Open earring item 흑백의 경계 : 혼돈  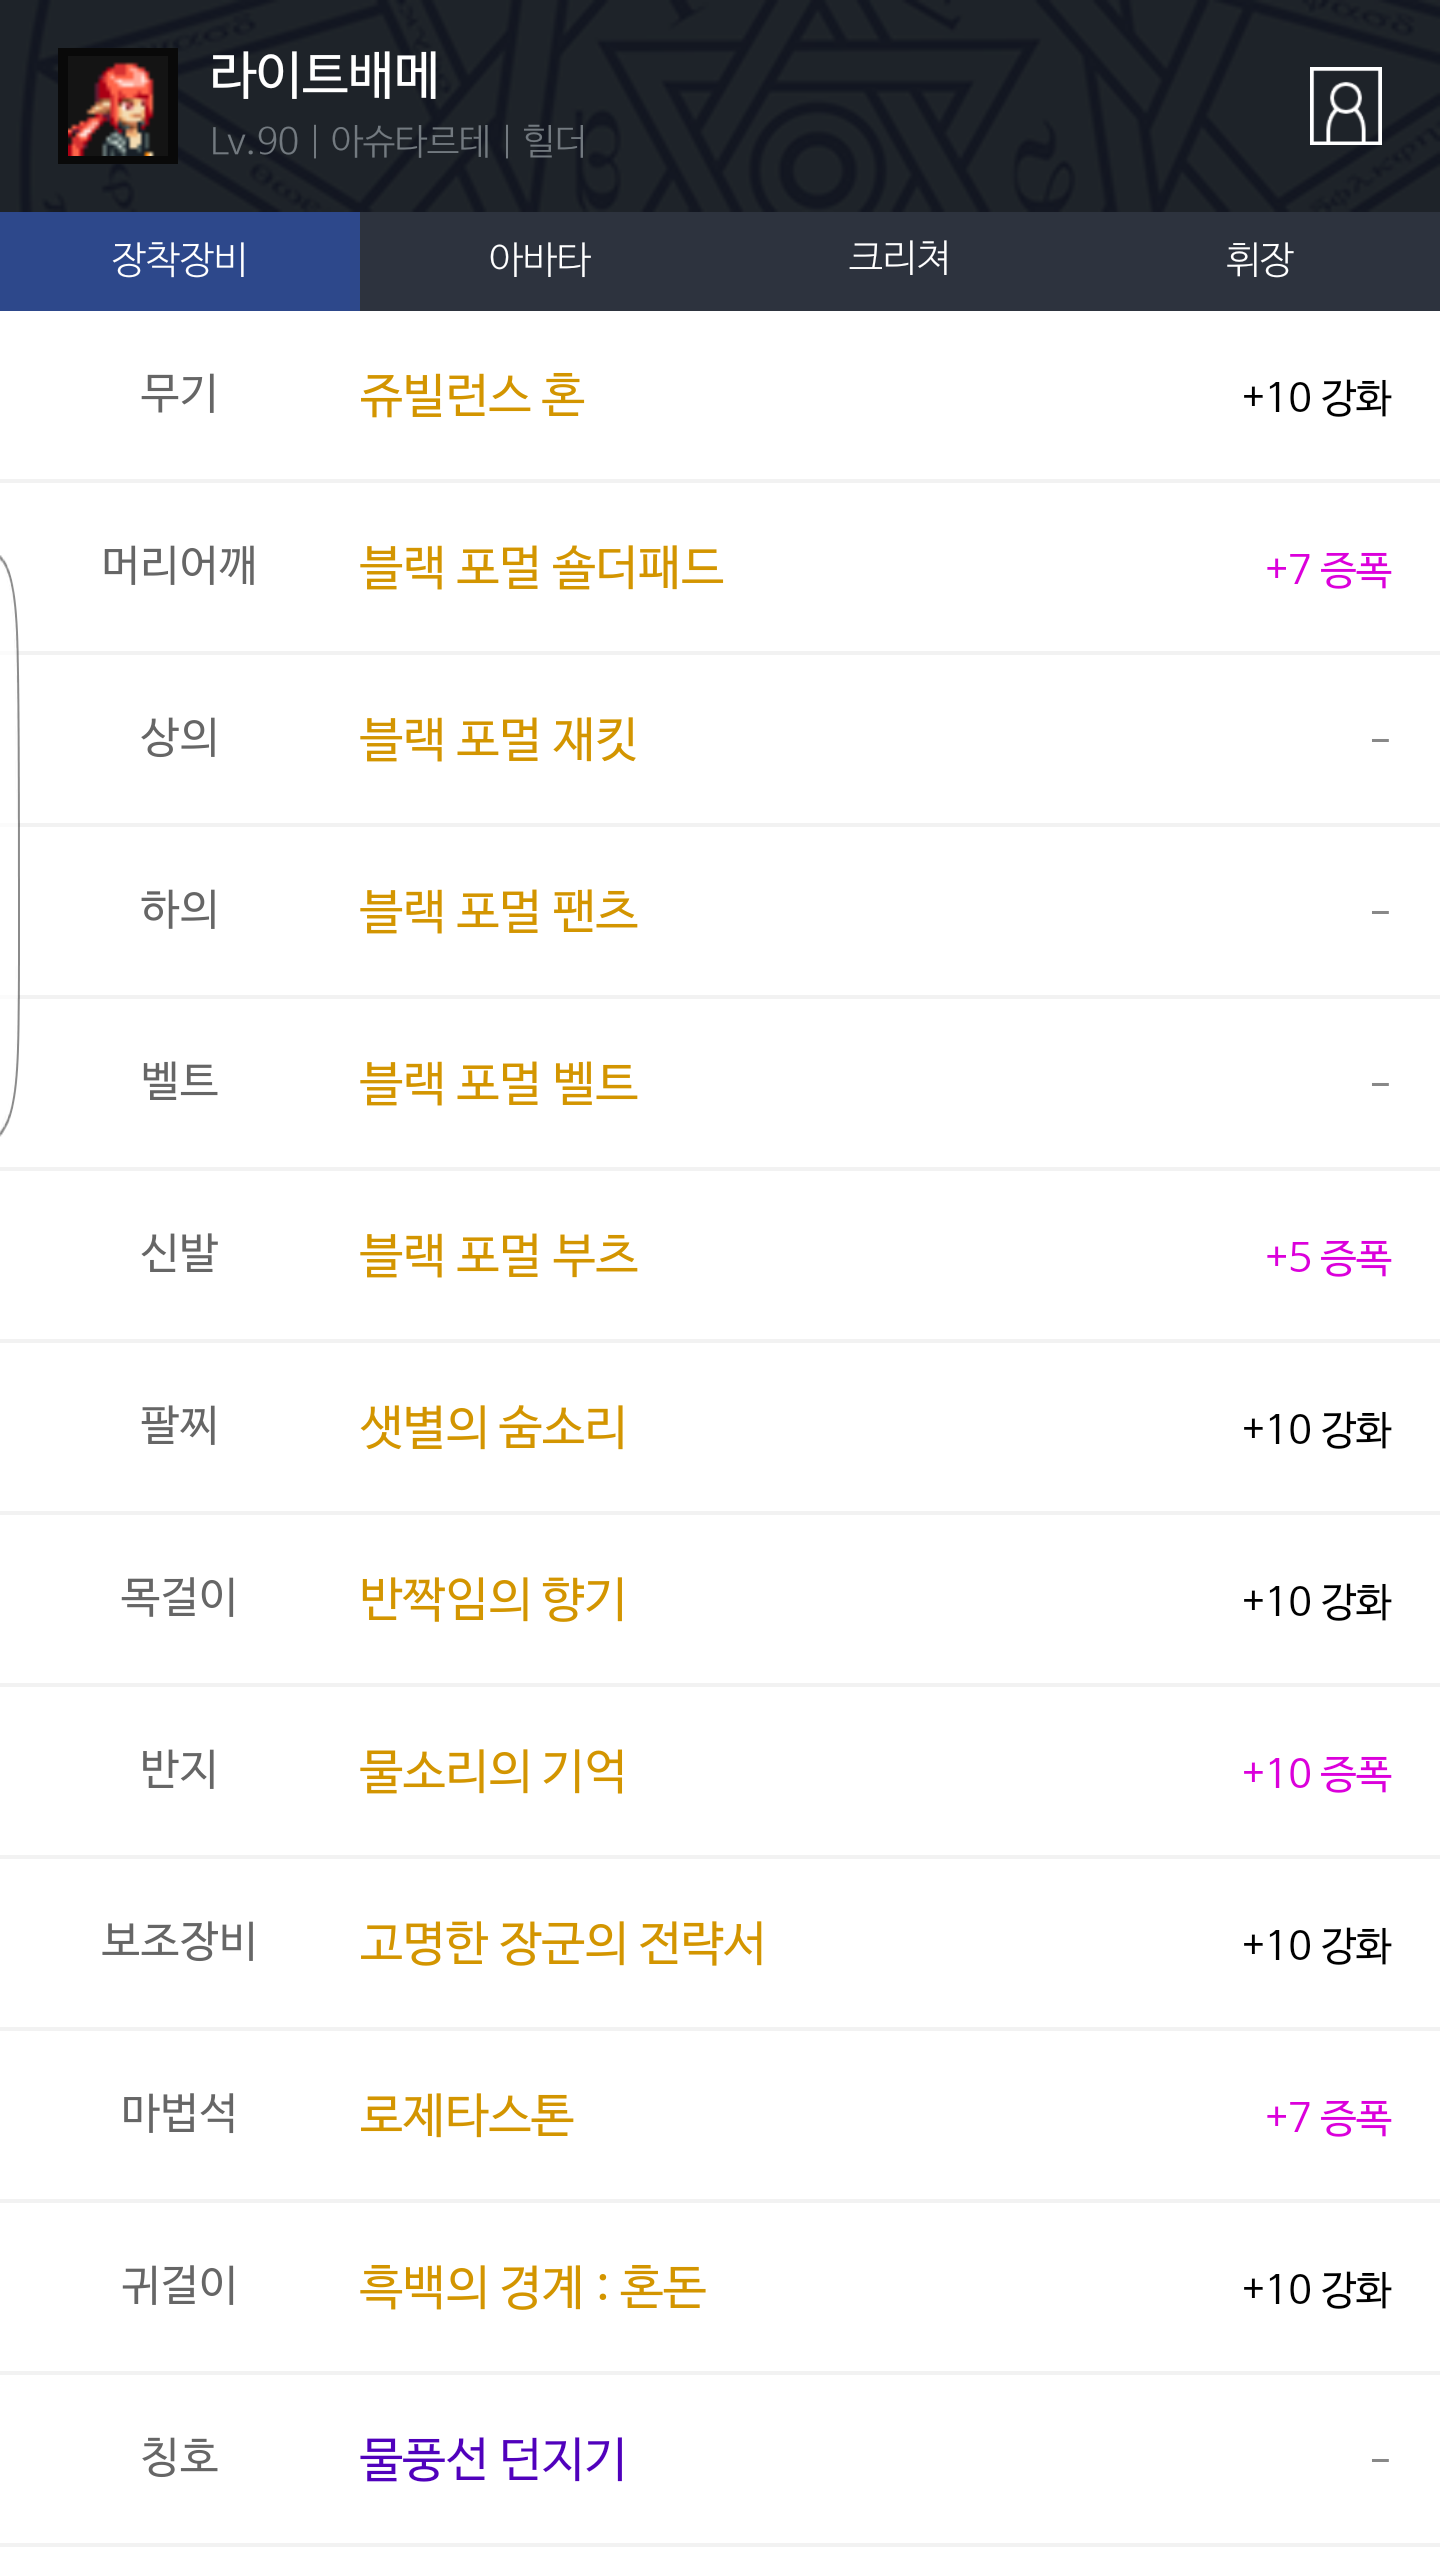(532, 2288)
